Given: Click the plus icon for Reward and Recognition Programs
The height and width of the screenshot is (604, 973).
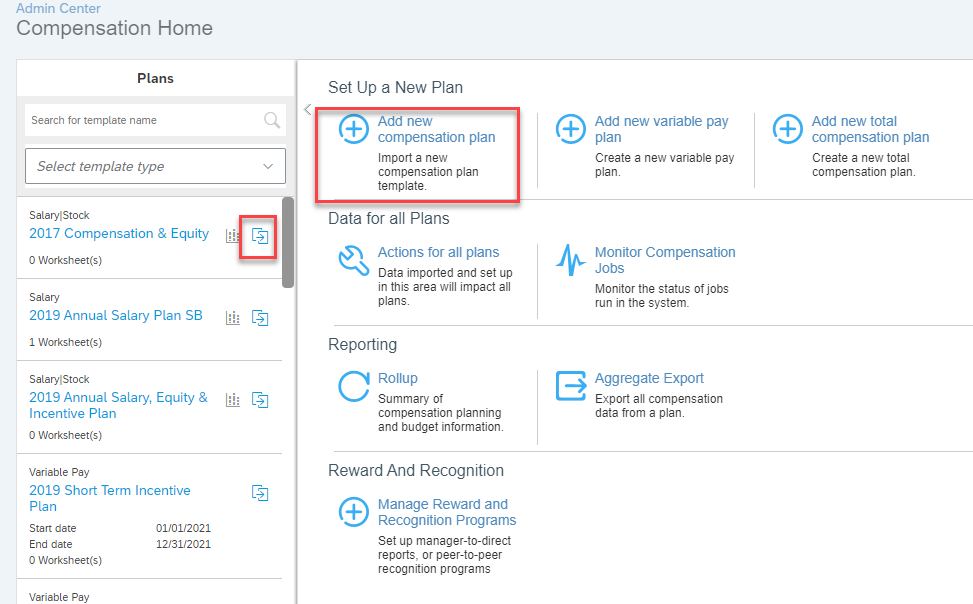Looking at the screenshot, I should coord(354,512).
